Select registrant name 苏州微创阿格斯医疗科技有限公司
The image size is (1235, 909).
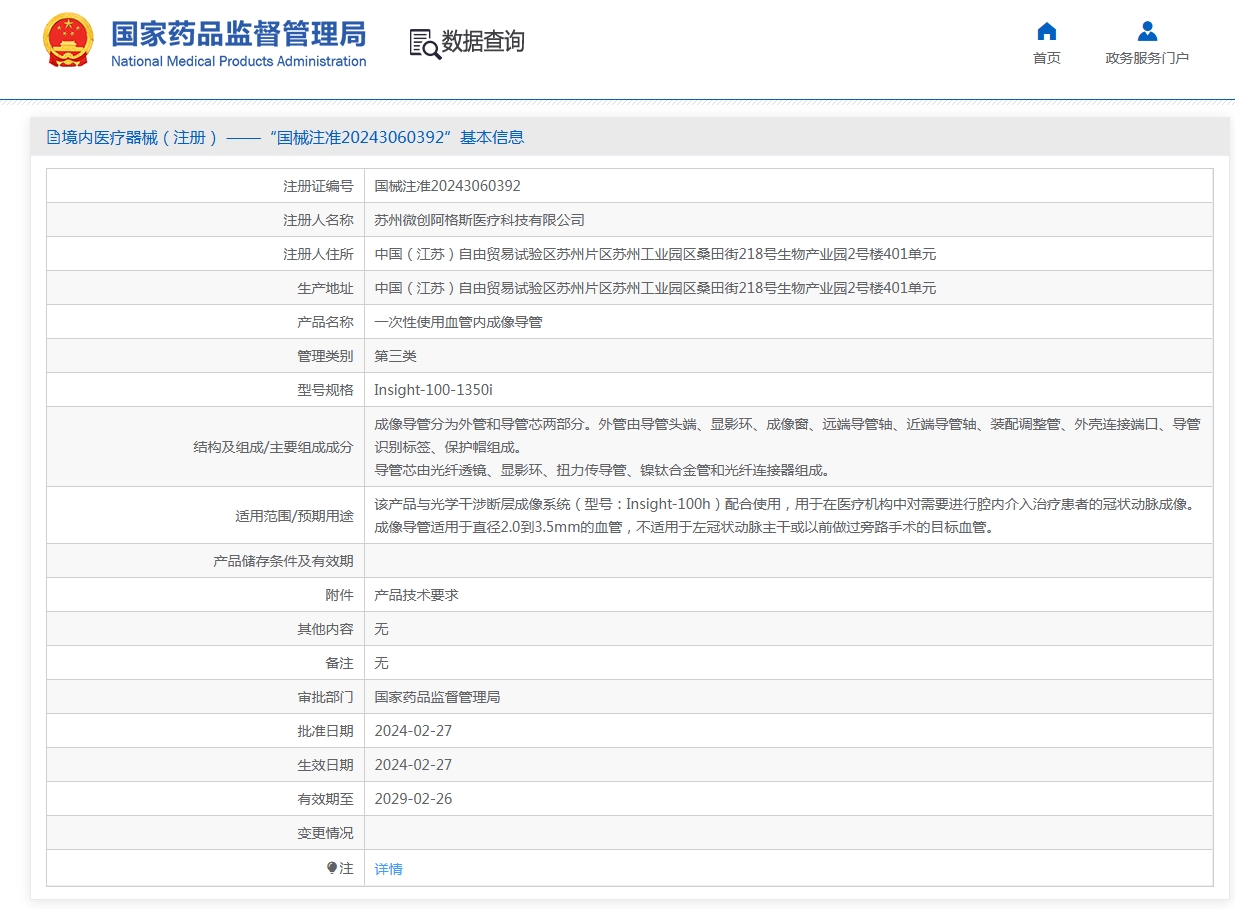pos(480,220)
